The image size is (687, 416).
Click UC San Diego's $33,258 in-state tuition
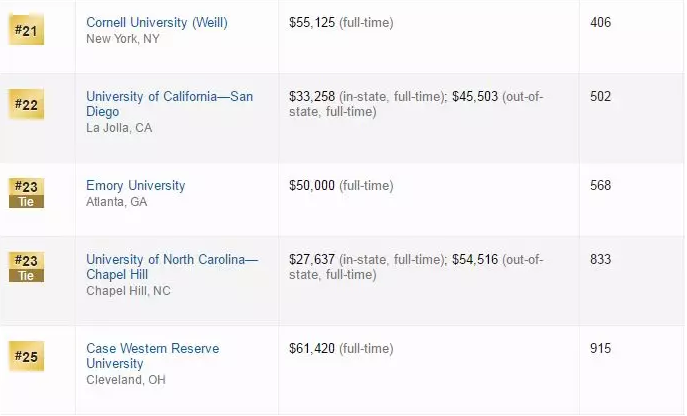coord(312,96)
